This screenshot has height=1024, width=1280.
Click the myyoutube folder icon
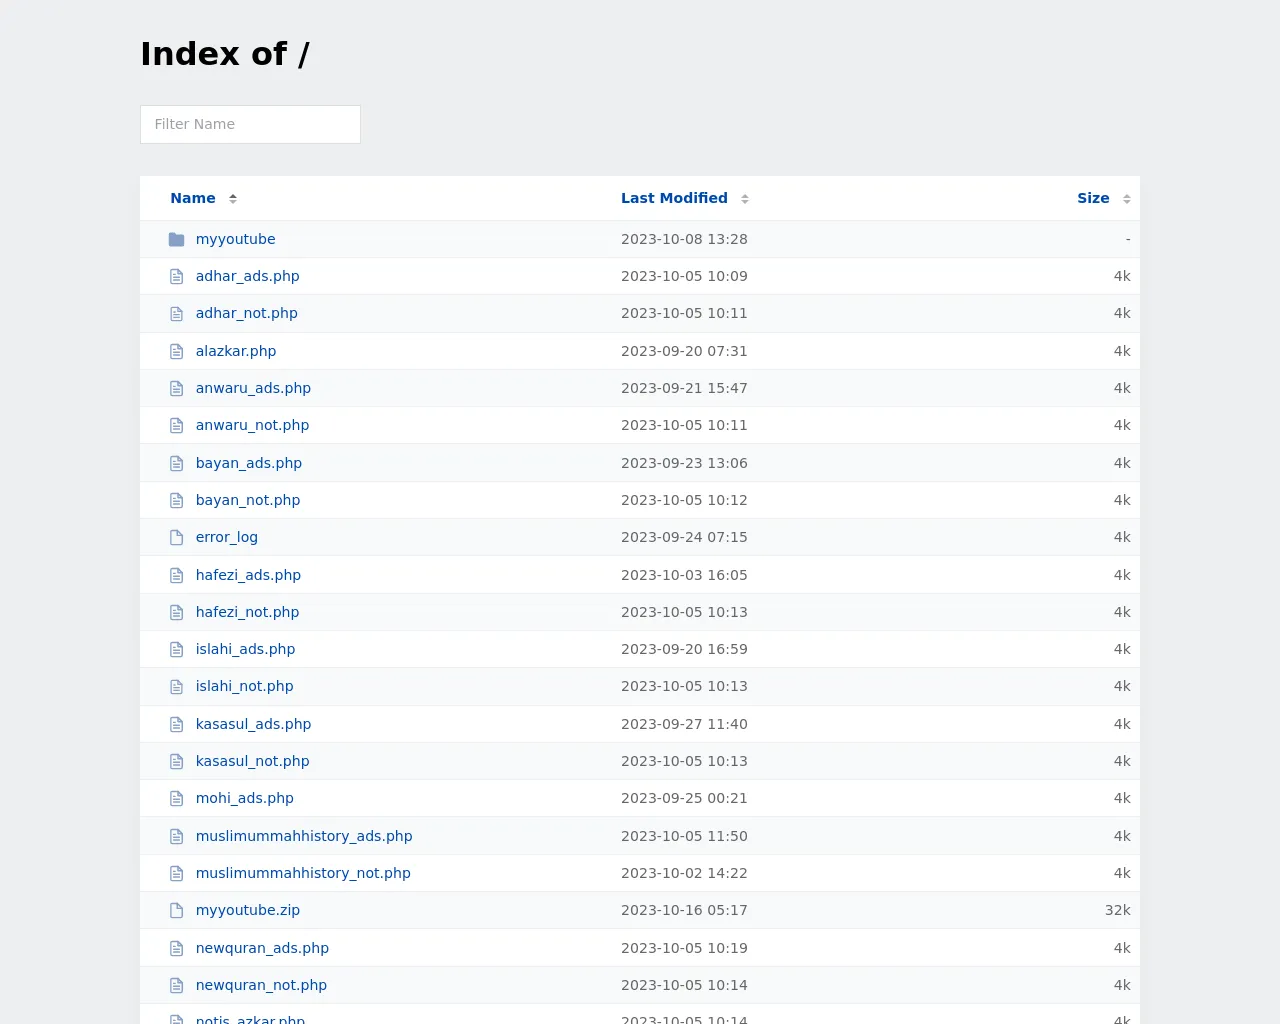tap(177, 239)
